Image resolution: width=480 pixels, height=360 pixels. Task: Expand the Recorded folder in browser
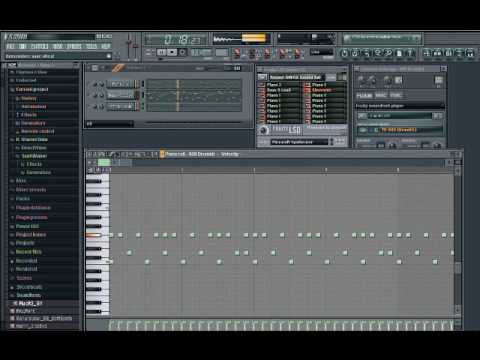click(x=26, y=261)
